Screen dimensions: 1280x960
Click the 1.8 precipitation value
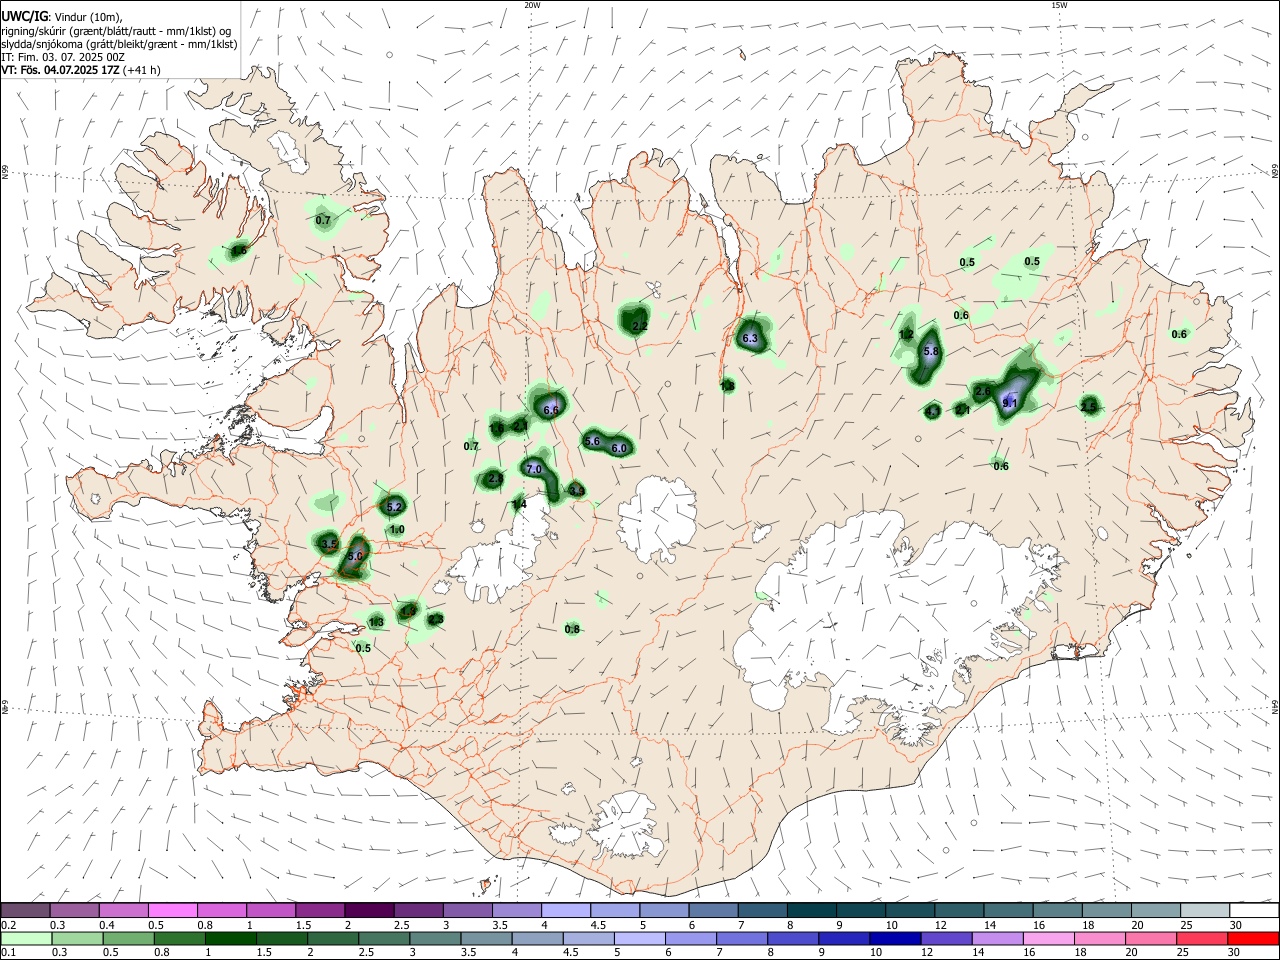728,385
